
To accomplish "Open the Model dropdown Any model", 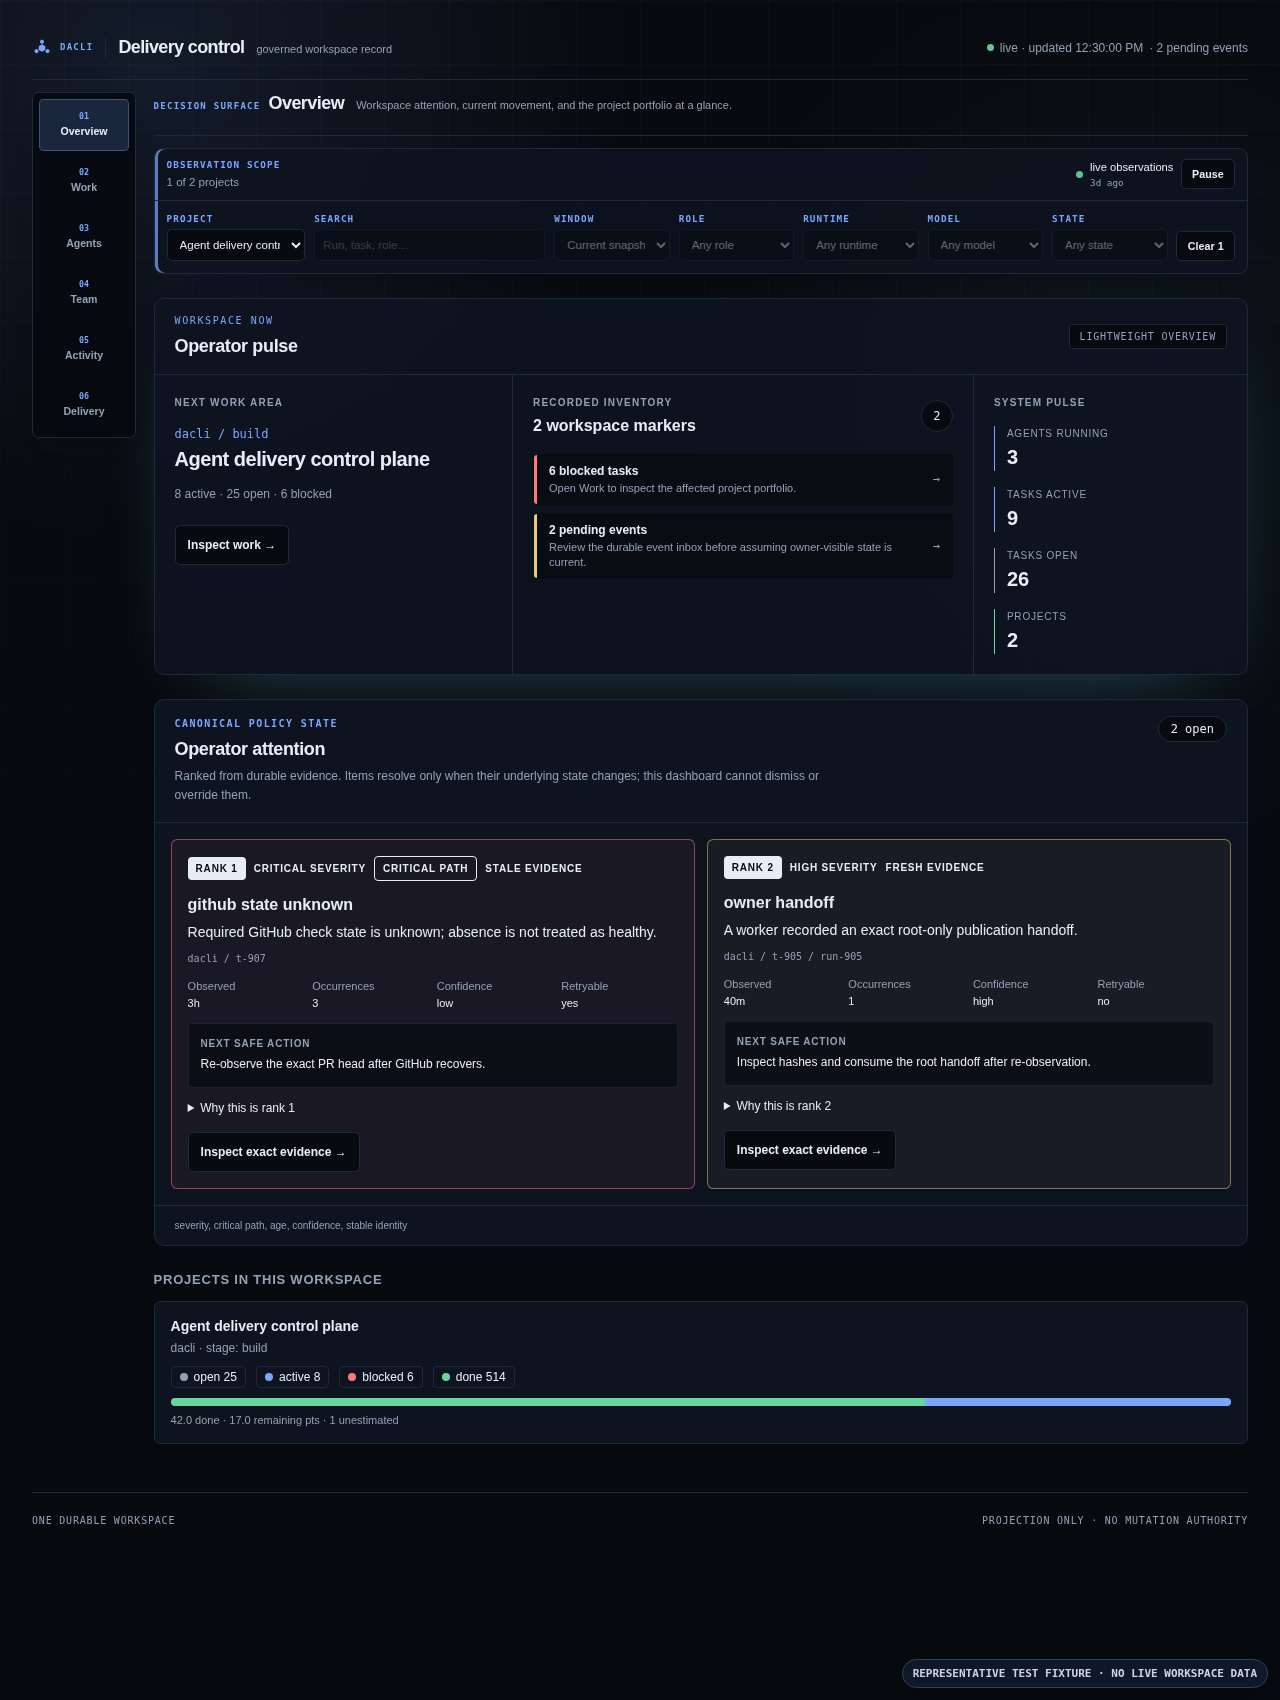I will click(985, 245).
